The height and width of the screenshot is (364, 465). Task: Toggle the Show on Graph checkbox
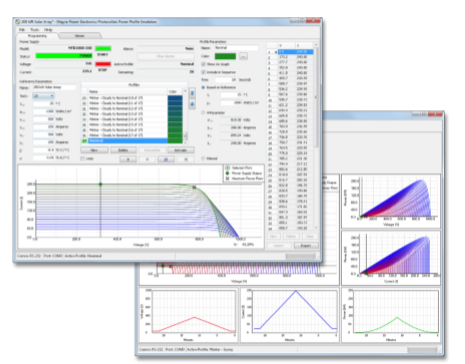203,64
